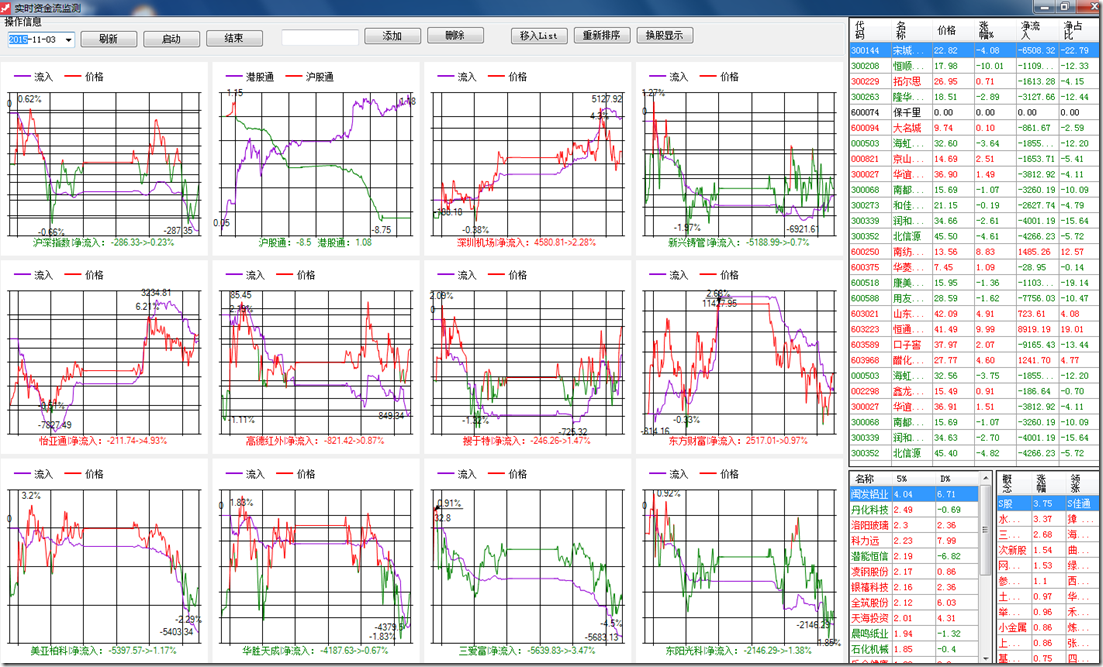The image size is (1103, 667).
Task: Sort by the 涨幅% column header
Action: [995, 30]
